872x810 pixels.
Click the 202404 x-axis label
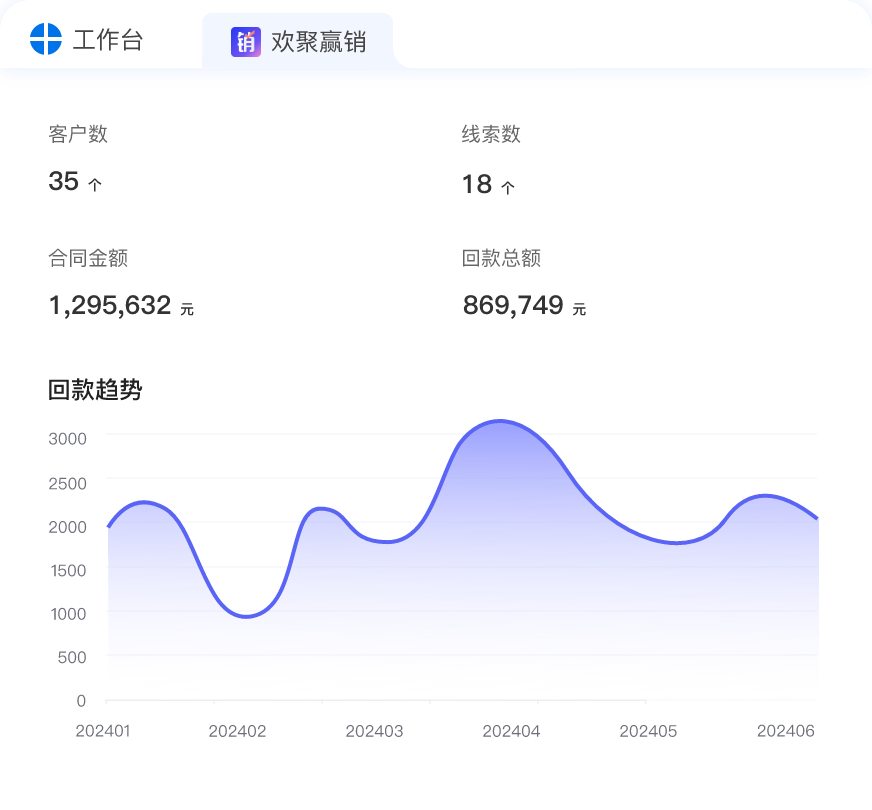coord(511,731)
